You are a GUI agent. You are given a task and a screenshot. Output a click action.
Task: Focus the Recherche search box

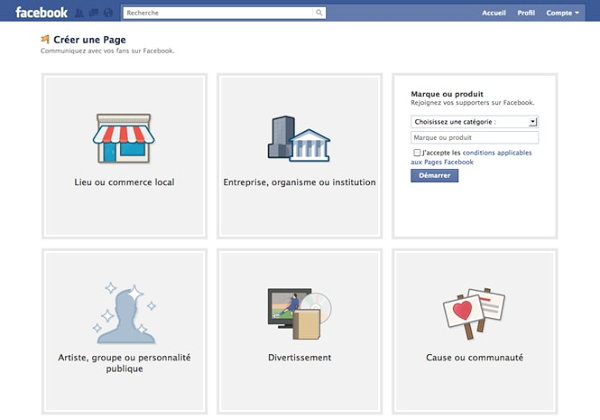(x=218, y=13)
